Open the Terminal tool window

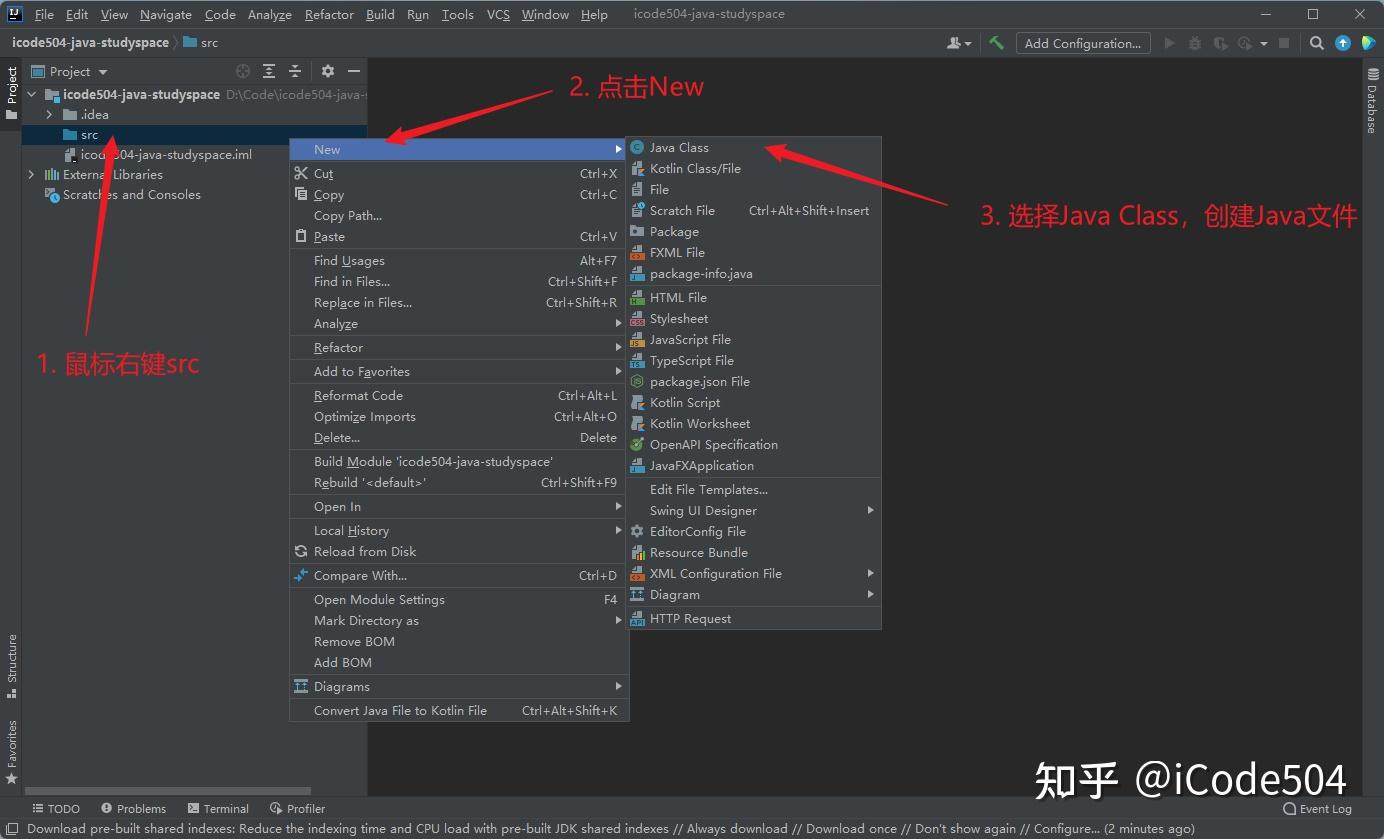click(x=218, y=808)
